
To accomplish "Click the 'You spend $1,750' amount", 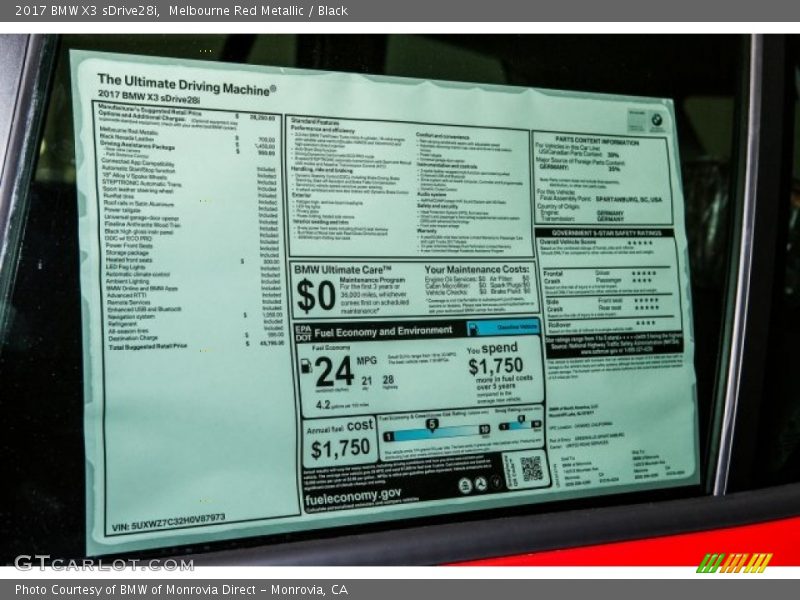I will point(495,366).
